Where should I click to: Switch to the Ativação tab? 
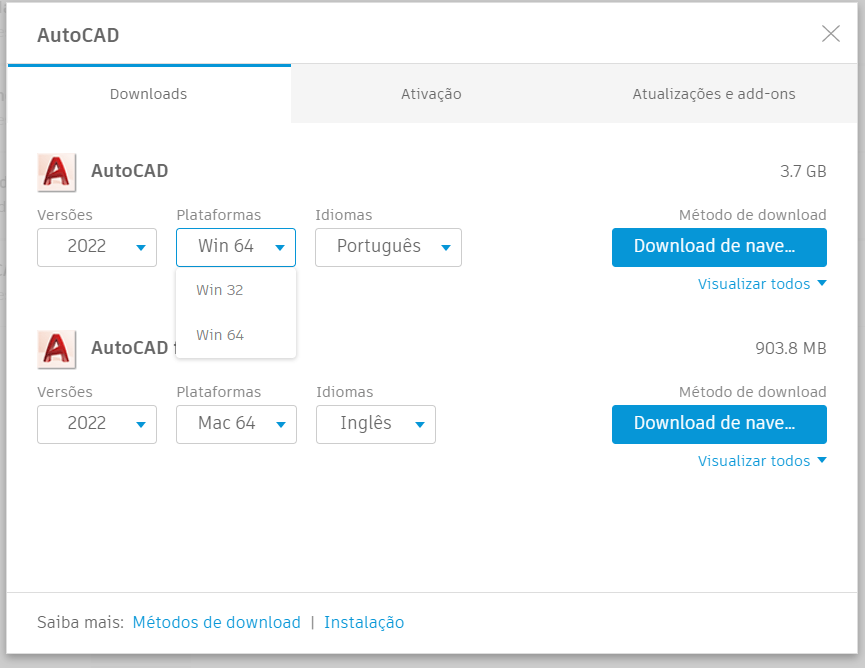pos(431,93)
